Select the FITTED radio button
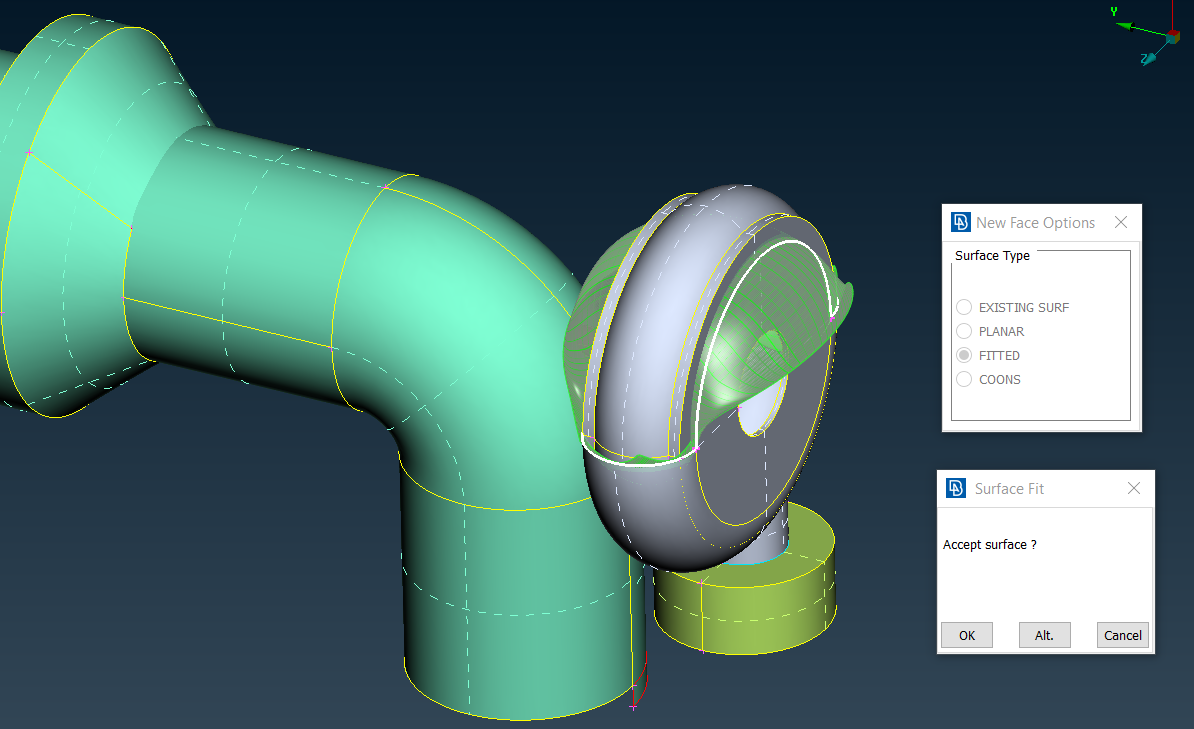1194x729 pixels. click(x=964, y=355)
